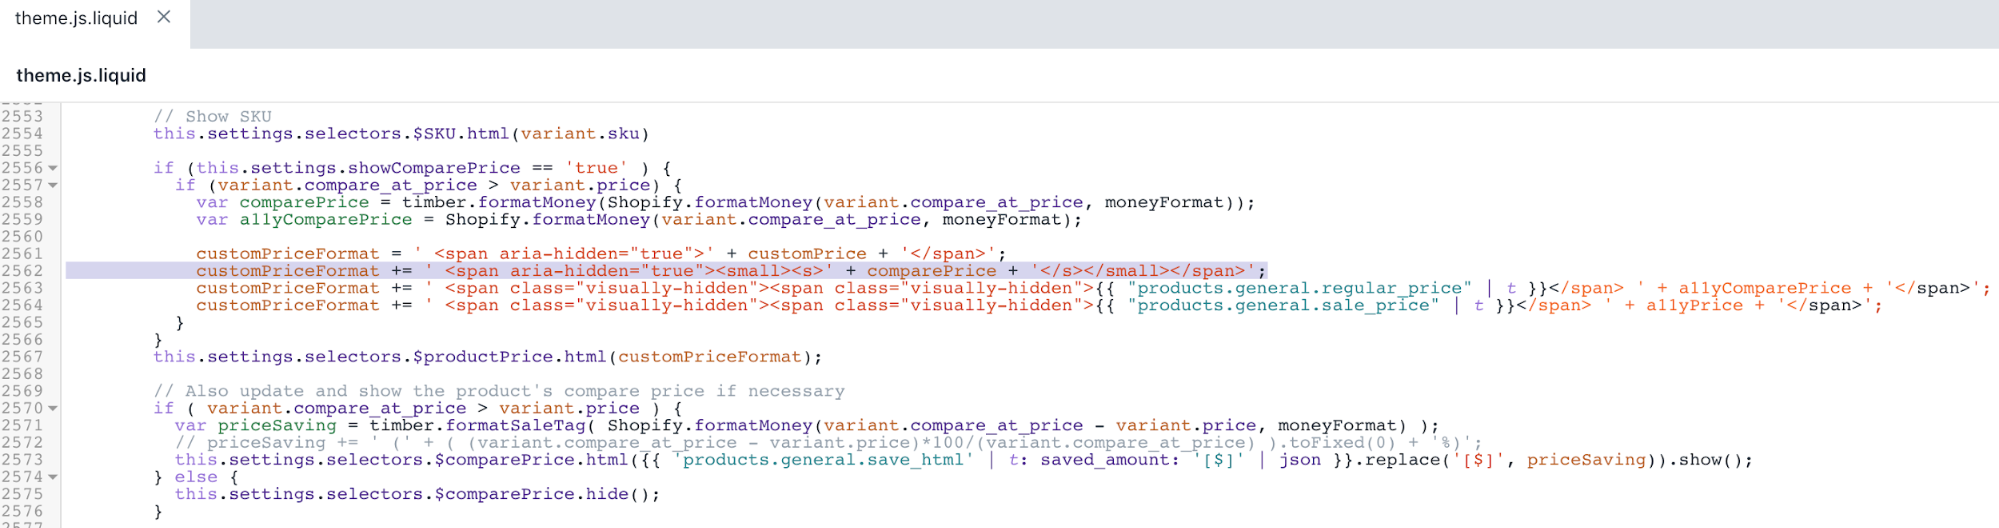The width and height of the screenshot is (1999, 528).
Task: Collapse code fold at line 2556
Action: [x=53, y=168]
